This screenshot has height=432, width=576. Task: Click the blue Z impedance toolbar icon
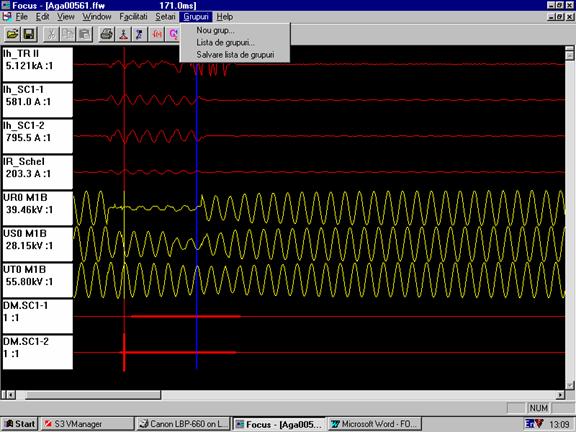click(140, 35)
